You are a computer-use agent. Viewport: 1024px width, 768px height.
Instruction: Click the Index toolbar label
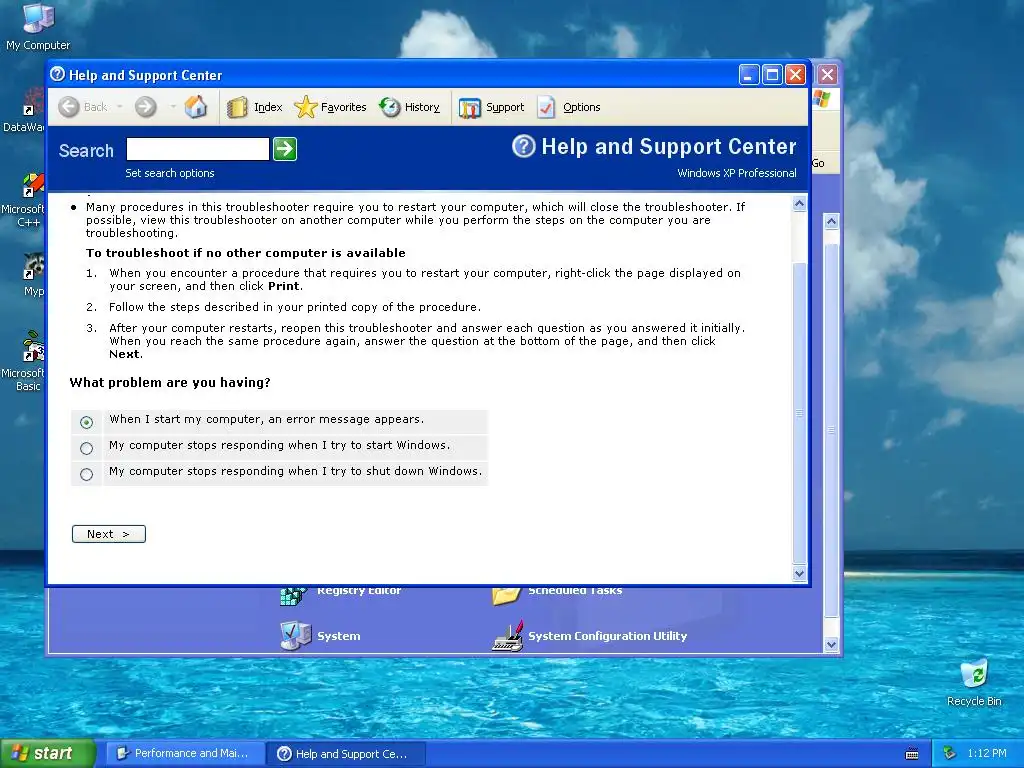click(268, 107)
